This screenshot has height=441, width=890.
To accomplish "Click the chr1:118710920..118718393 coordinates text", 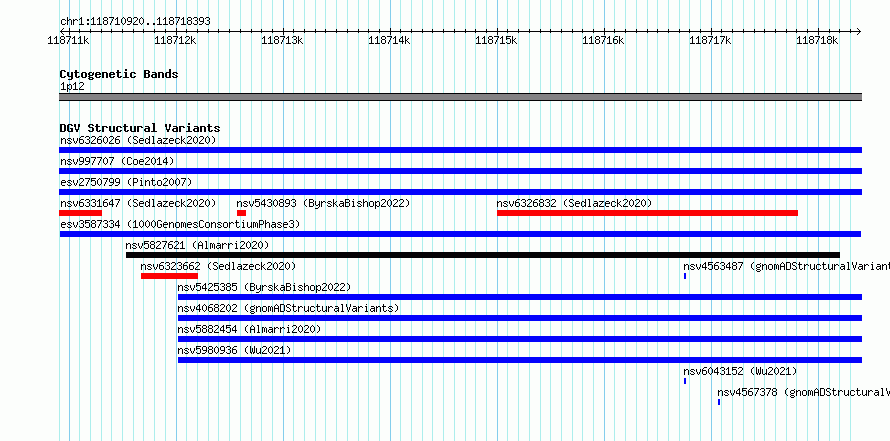I will tap(135, 21).
